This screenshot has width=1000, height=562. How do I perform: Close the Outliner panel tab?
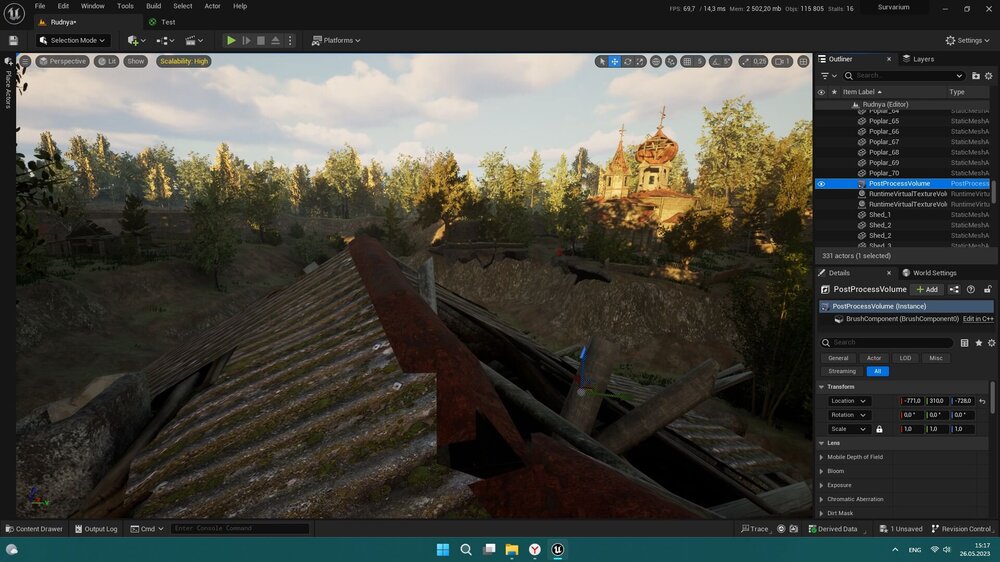pos(889,59)
